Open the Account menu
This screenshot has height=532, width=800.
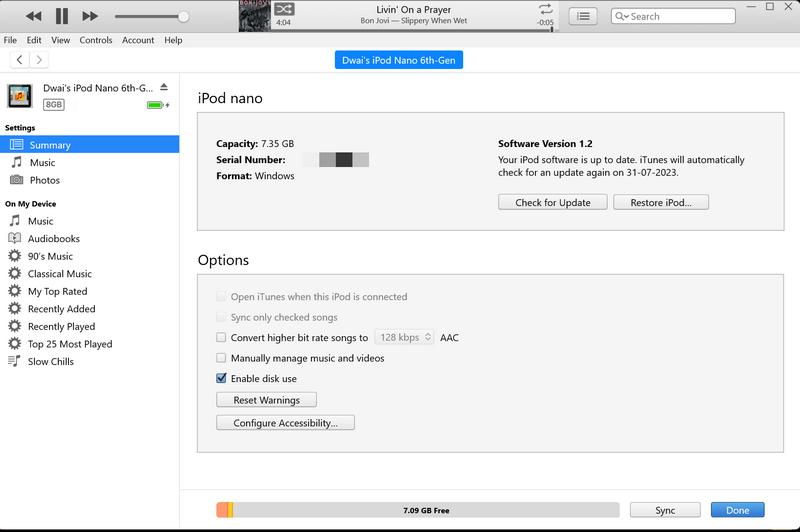pyautogui.click(x=138, y=40)
